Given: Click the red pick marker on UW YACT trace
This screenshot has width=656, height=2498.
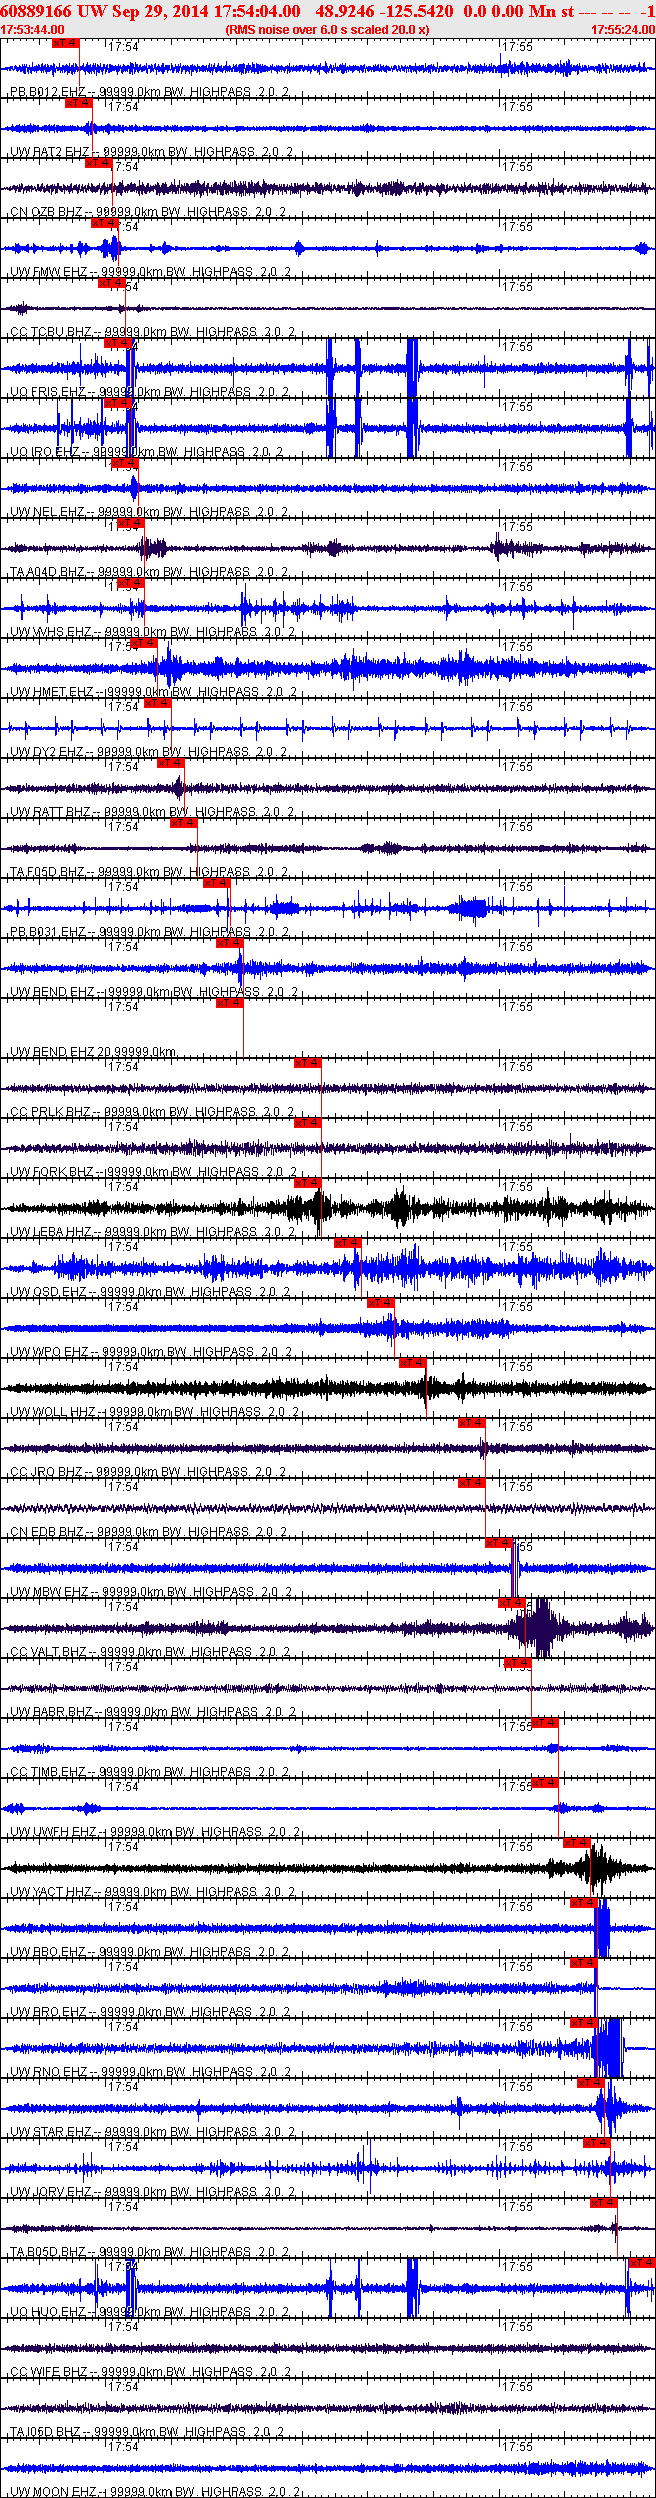Looking at the screenshot, I should [x=577, y=1843].
